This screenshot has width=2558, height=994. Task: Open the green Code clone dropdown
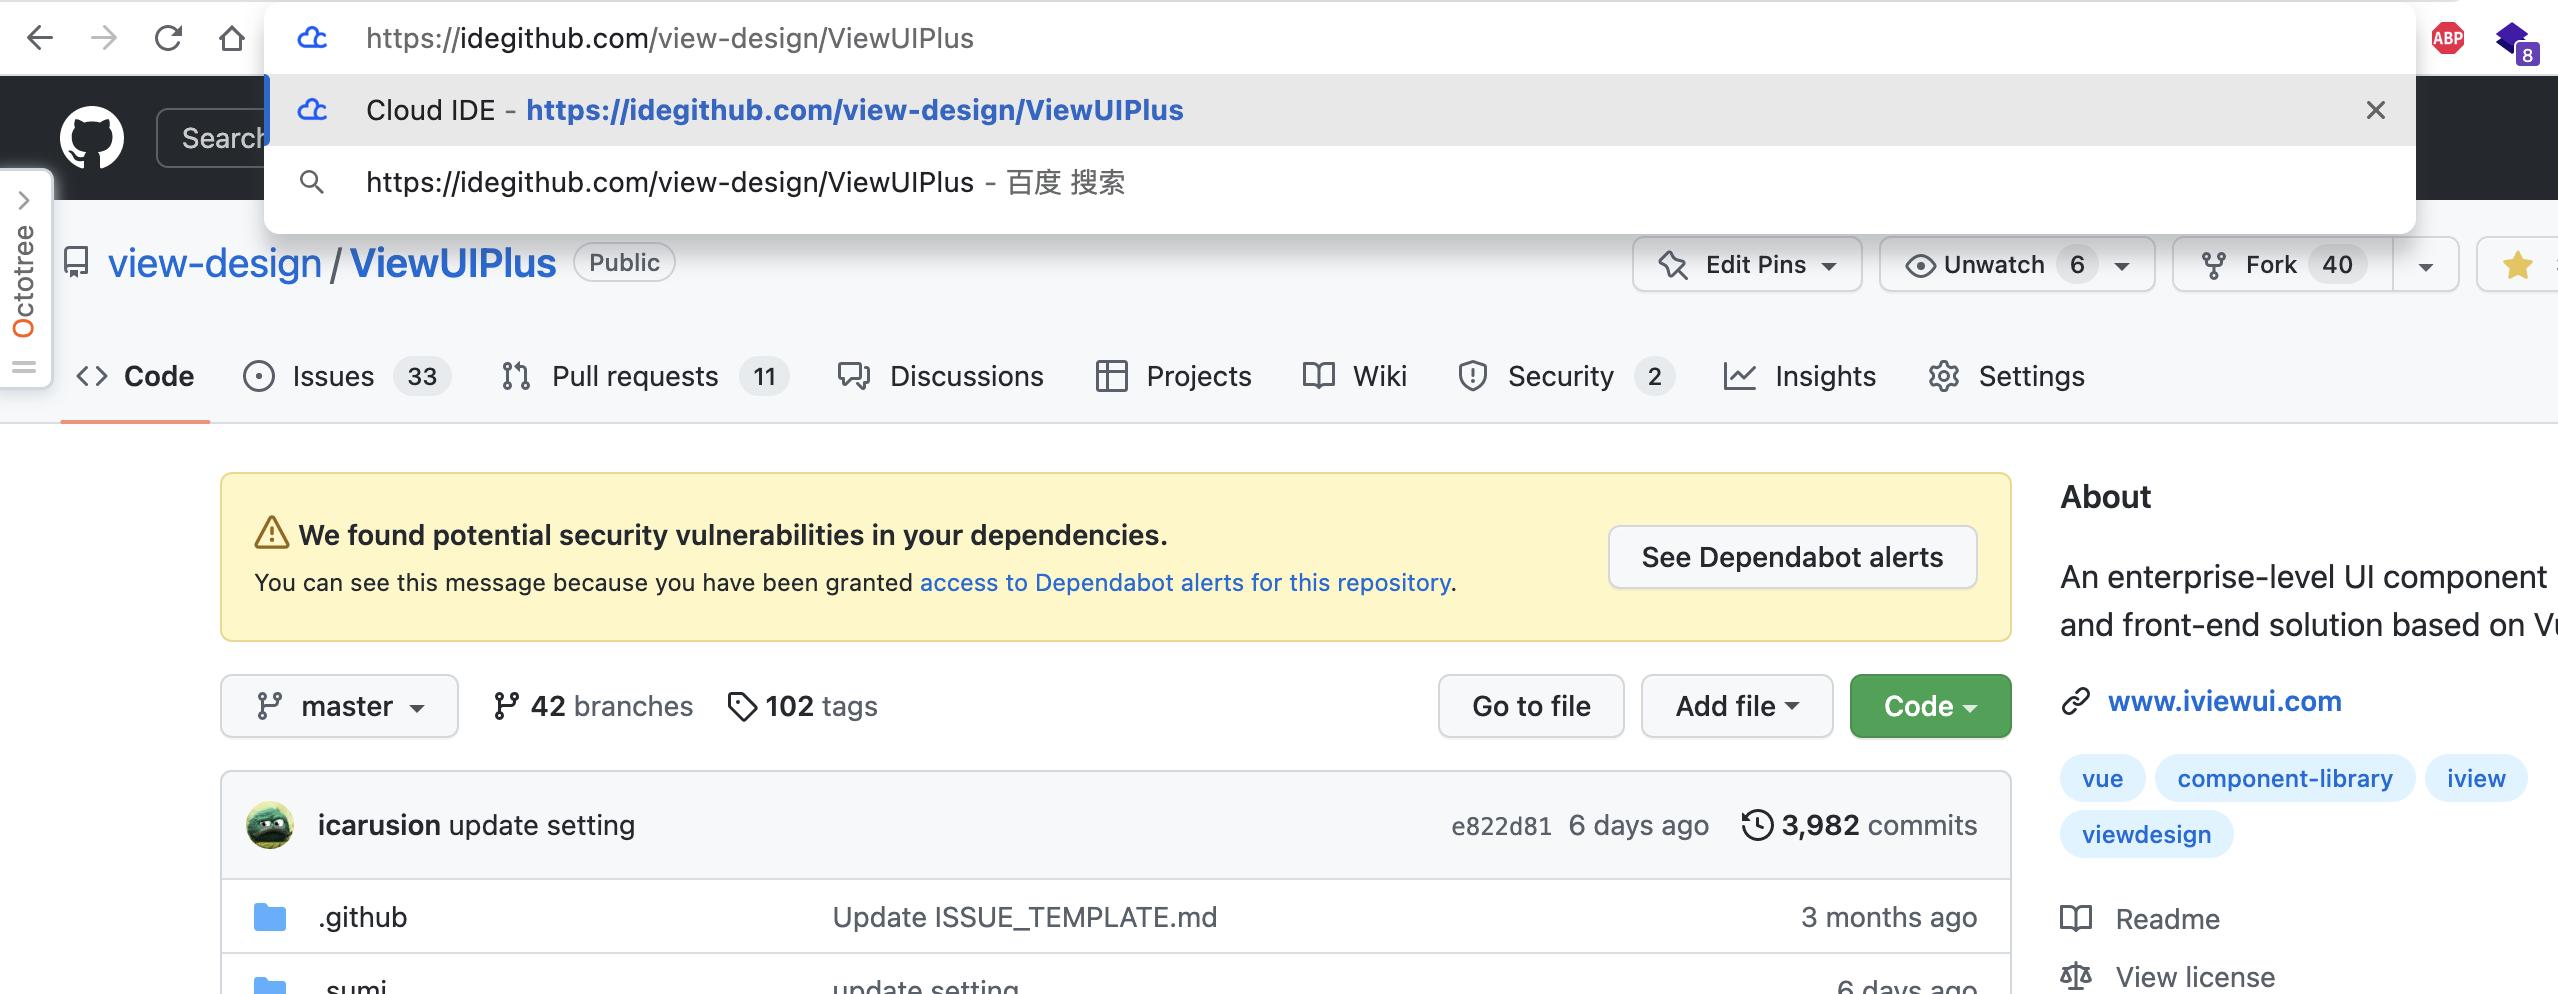pyautogui.click(x=1930, y=706)
